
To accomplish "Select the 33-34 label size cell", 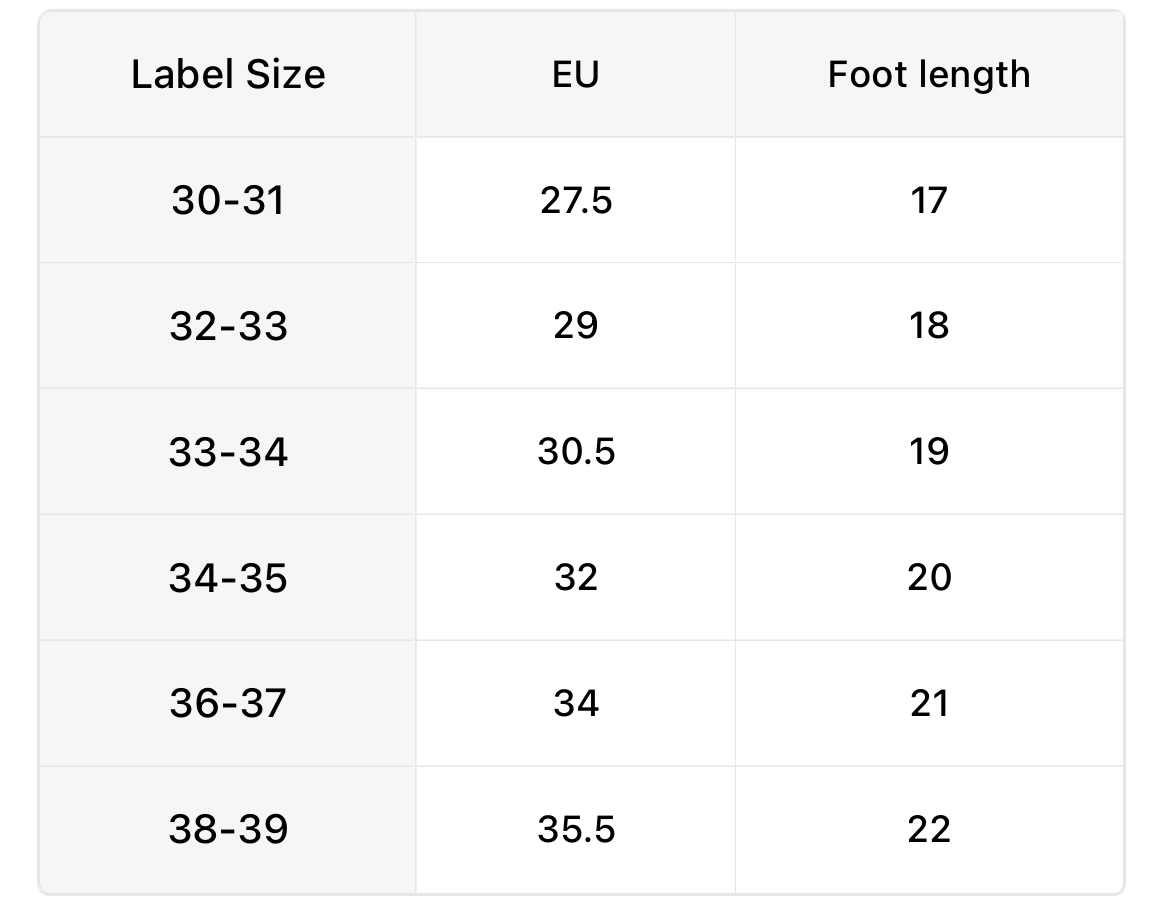I will 228,452.
